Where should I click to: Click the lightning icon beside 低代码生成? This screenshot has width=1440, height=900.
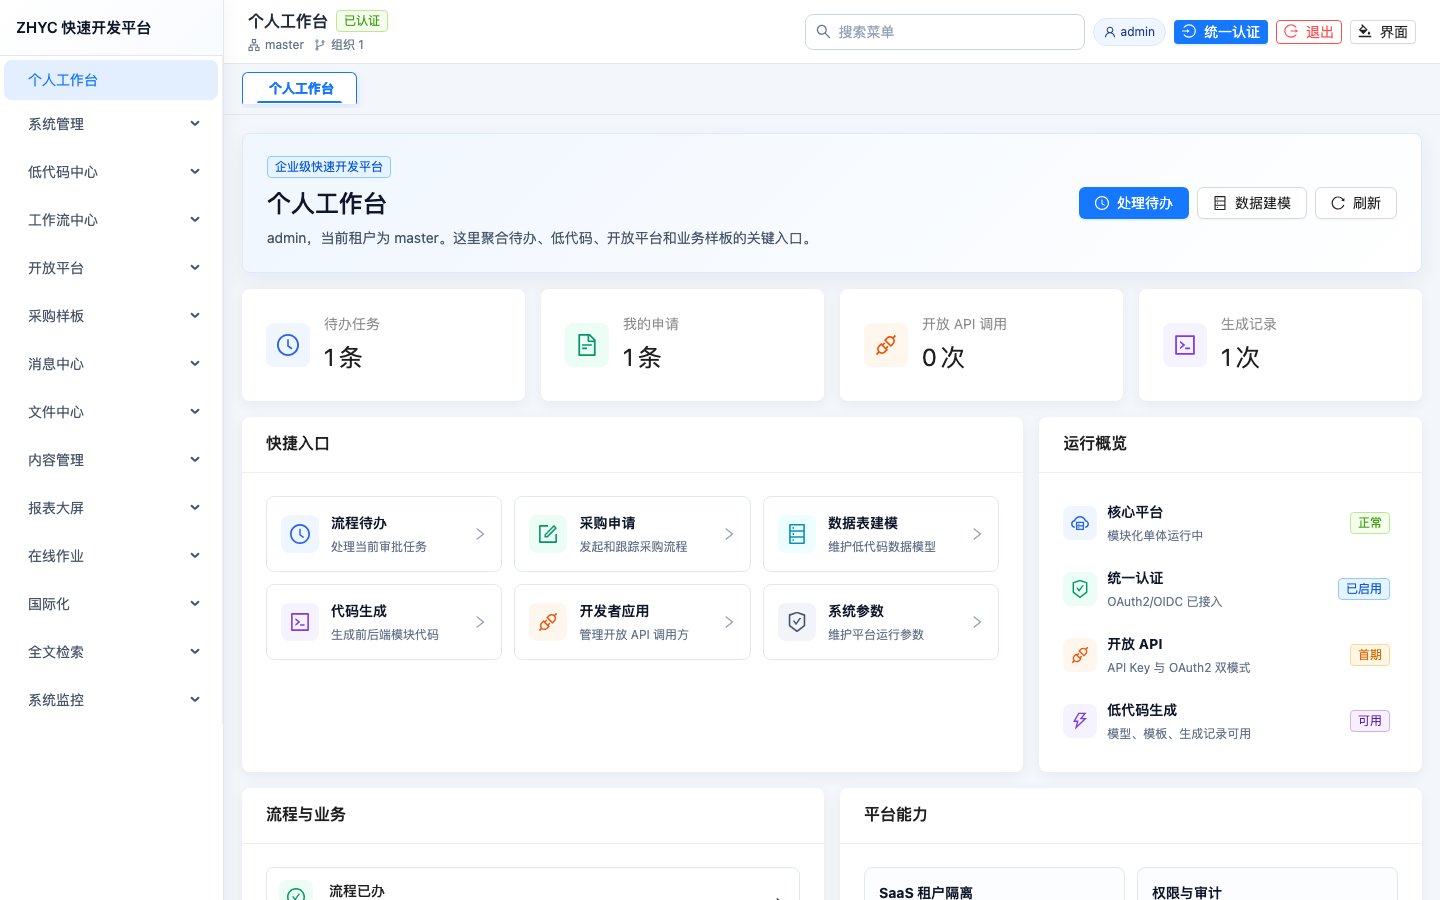[1080, 721]
